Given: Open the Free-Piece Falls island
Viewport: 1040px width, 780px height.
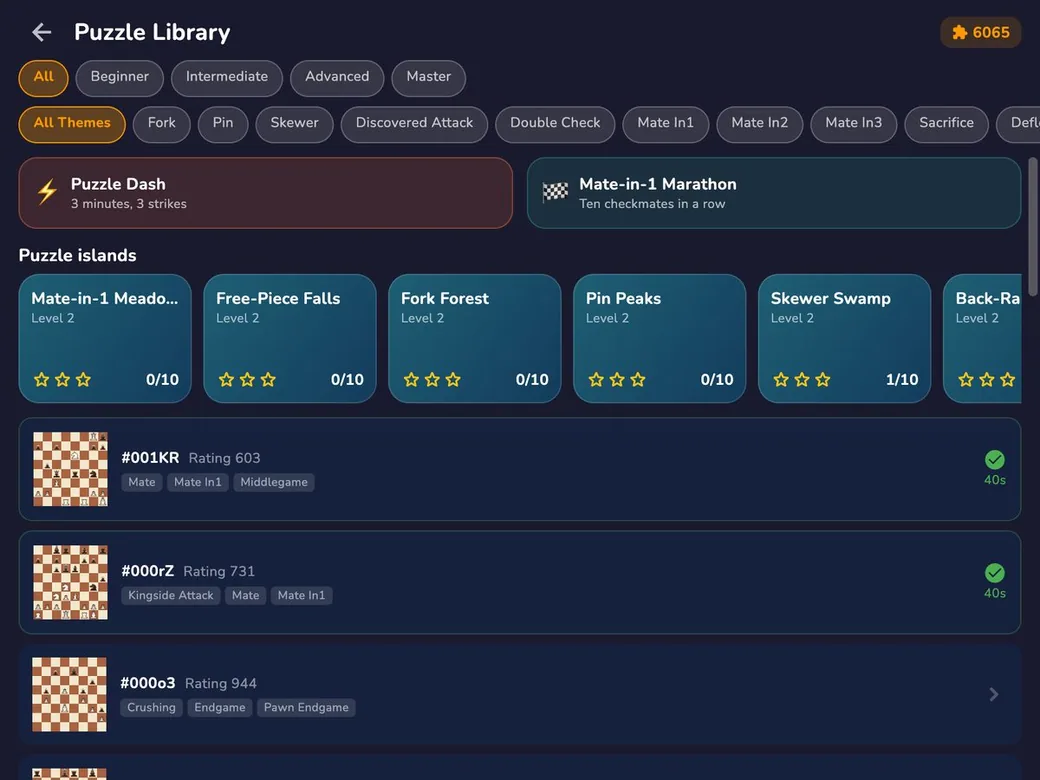Looking at the screenshot, I should (x=290, y=338).
